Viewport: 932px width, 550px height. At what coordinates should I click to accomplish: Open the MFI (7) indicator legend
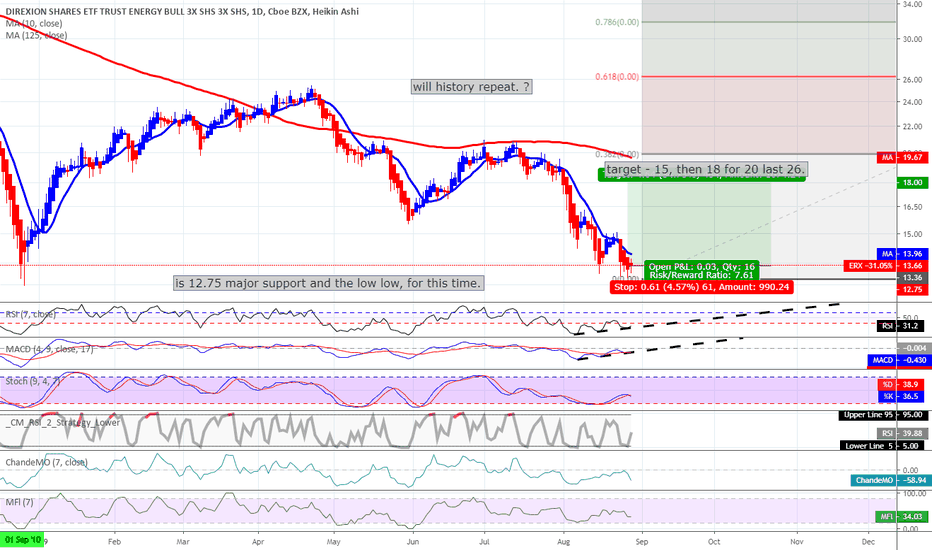point(19,502)
